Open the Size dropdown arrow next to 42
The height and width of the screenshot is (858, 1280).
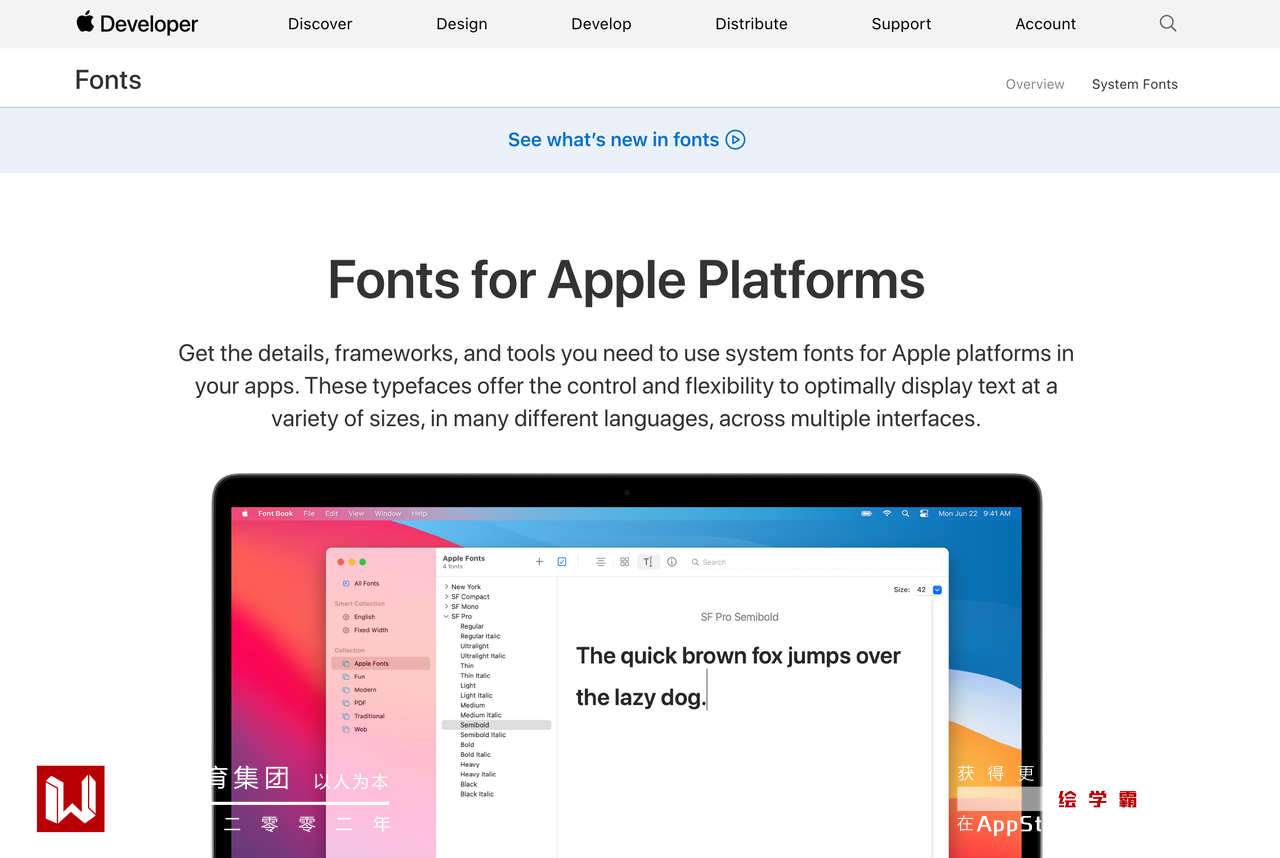[937, 590]
